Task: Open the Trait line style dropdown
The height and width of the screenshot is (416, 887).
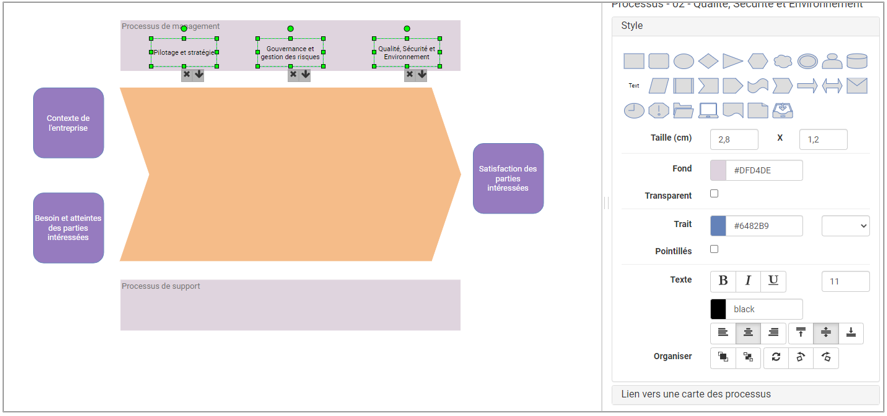Action: 845,226
